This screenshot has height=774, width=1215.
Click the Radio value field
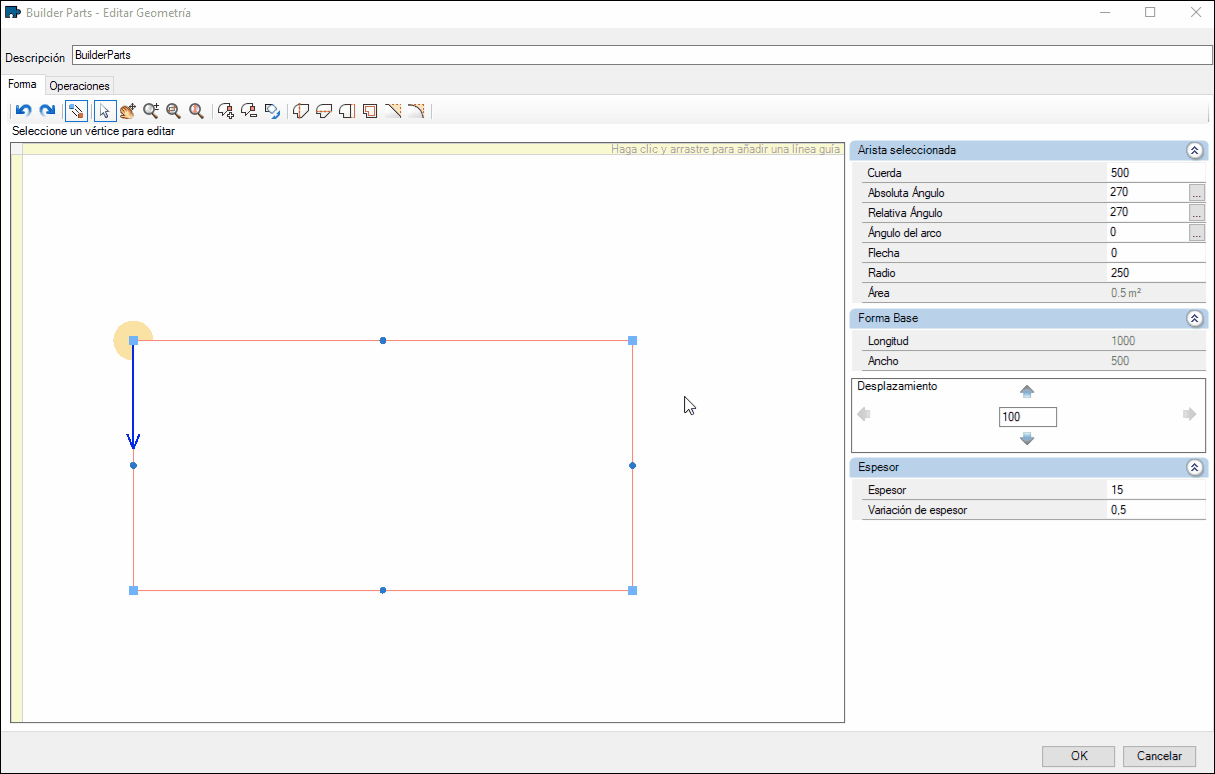pyautogui.click(x=1157, y=273)
